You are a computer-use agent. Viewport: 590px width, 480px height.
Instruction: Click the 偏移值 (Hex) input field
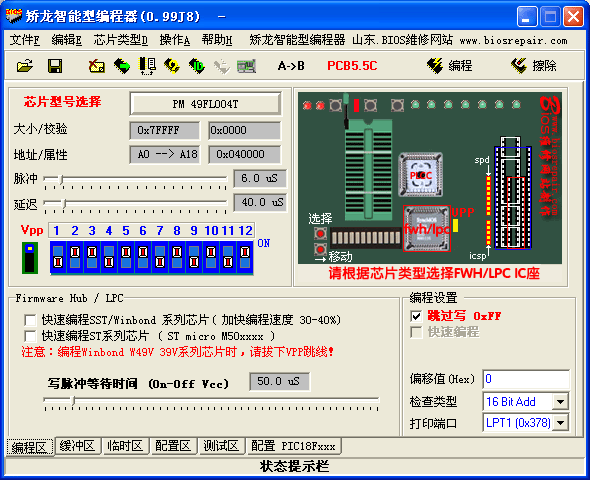pos(526,379)
